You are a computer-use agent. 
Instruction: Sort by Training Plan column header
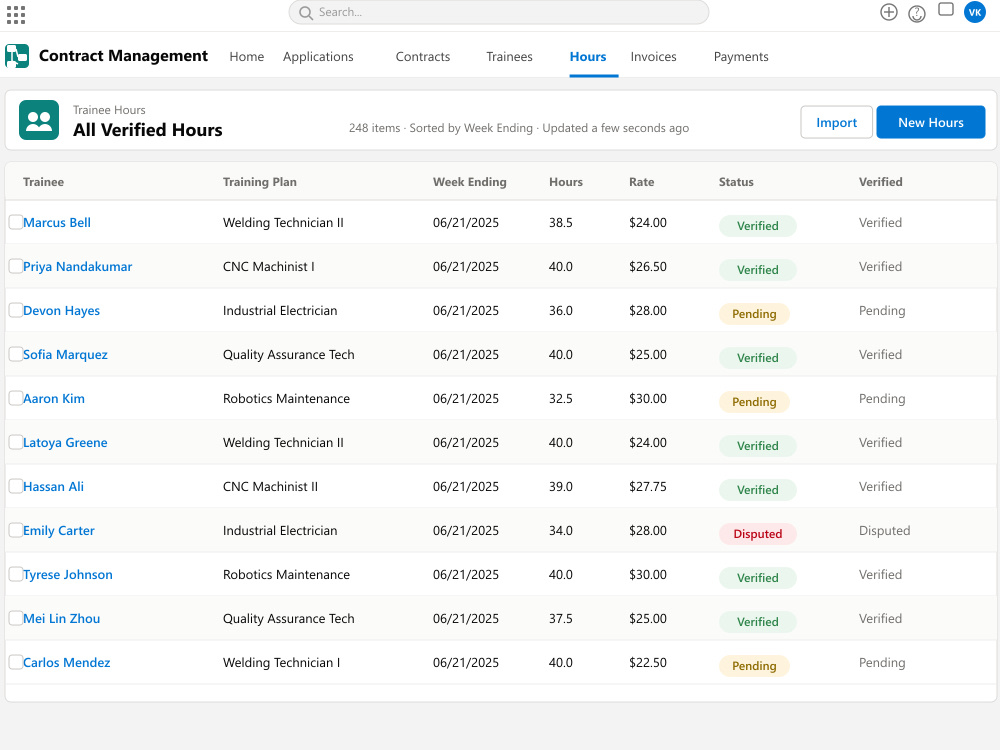click(x=260, y=182)
